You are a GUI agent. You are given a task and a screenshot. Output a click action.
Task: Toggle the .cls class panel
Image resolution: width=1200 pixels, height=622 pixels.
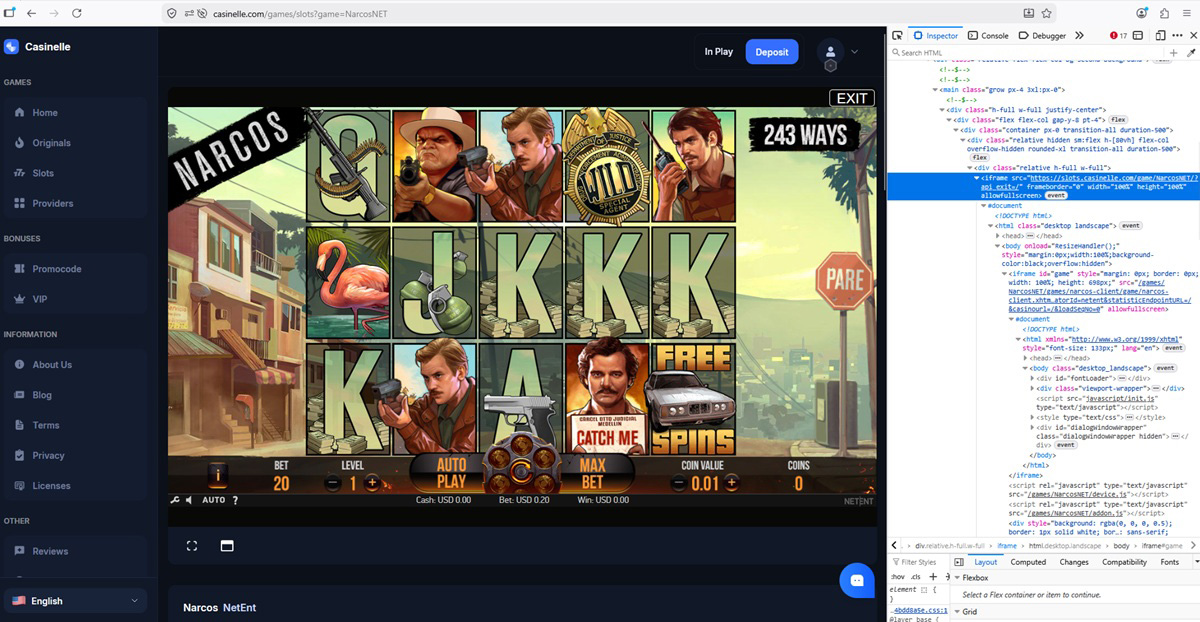click(x=915, y=577)
